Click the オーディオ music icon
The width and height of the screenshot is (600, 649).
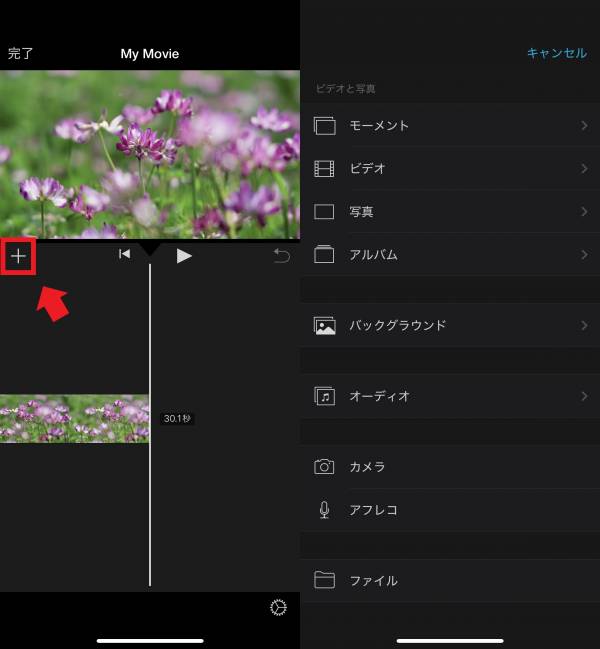(x=324, y=397)
